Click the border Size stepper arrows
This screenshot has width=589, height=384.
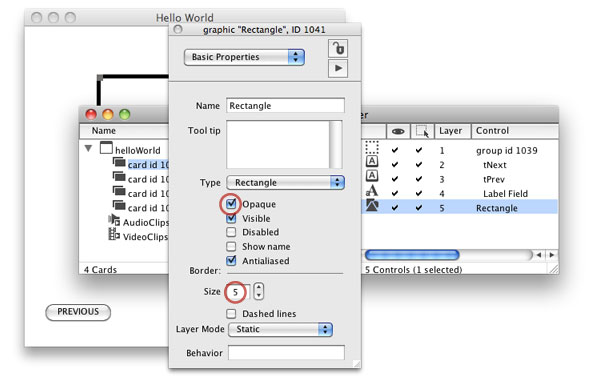click(x=258, y=292)
